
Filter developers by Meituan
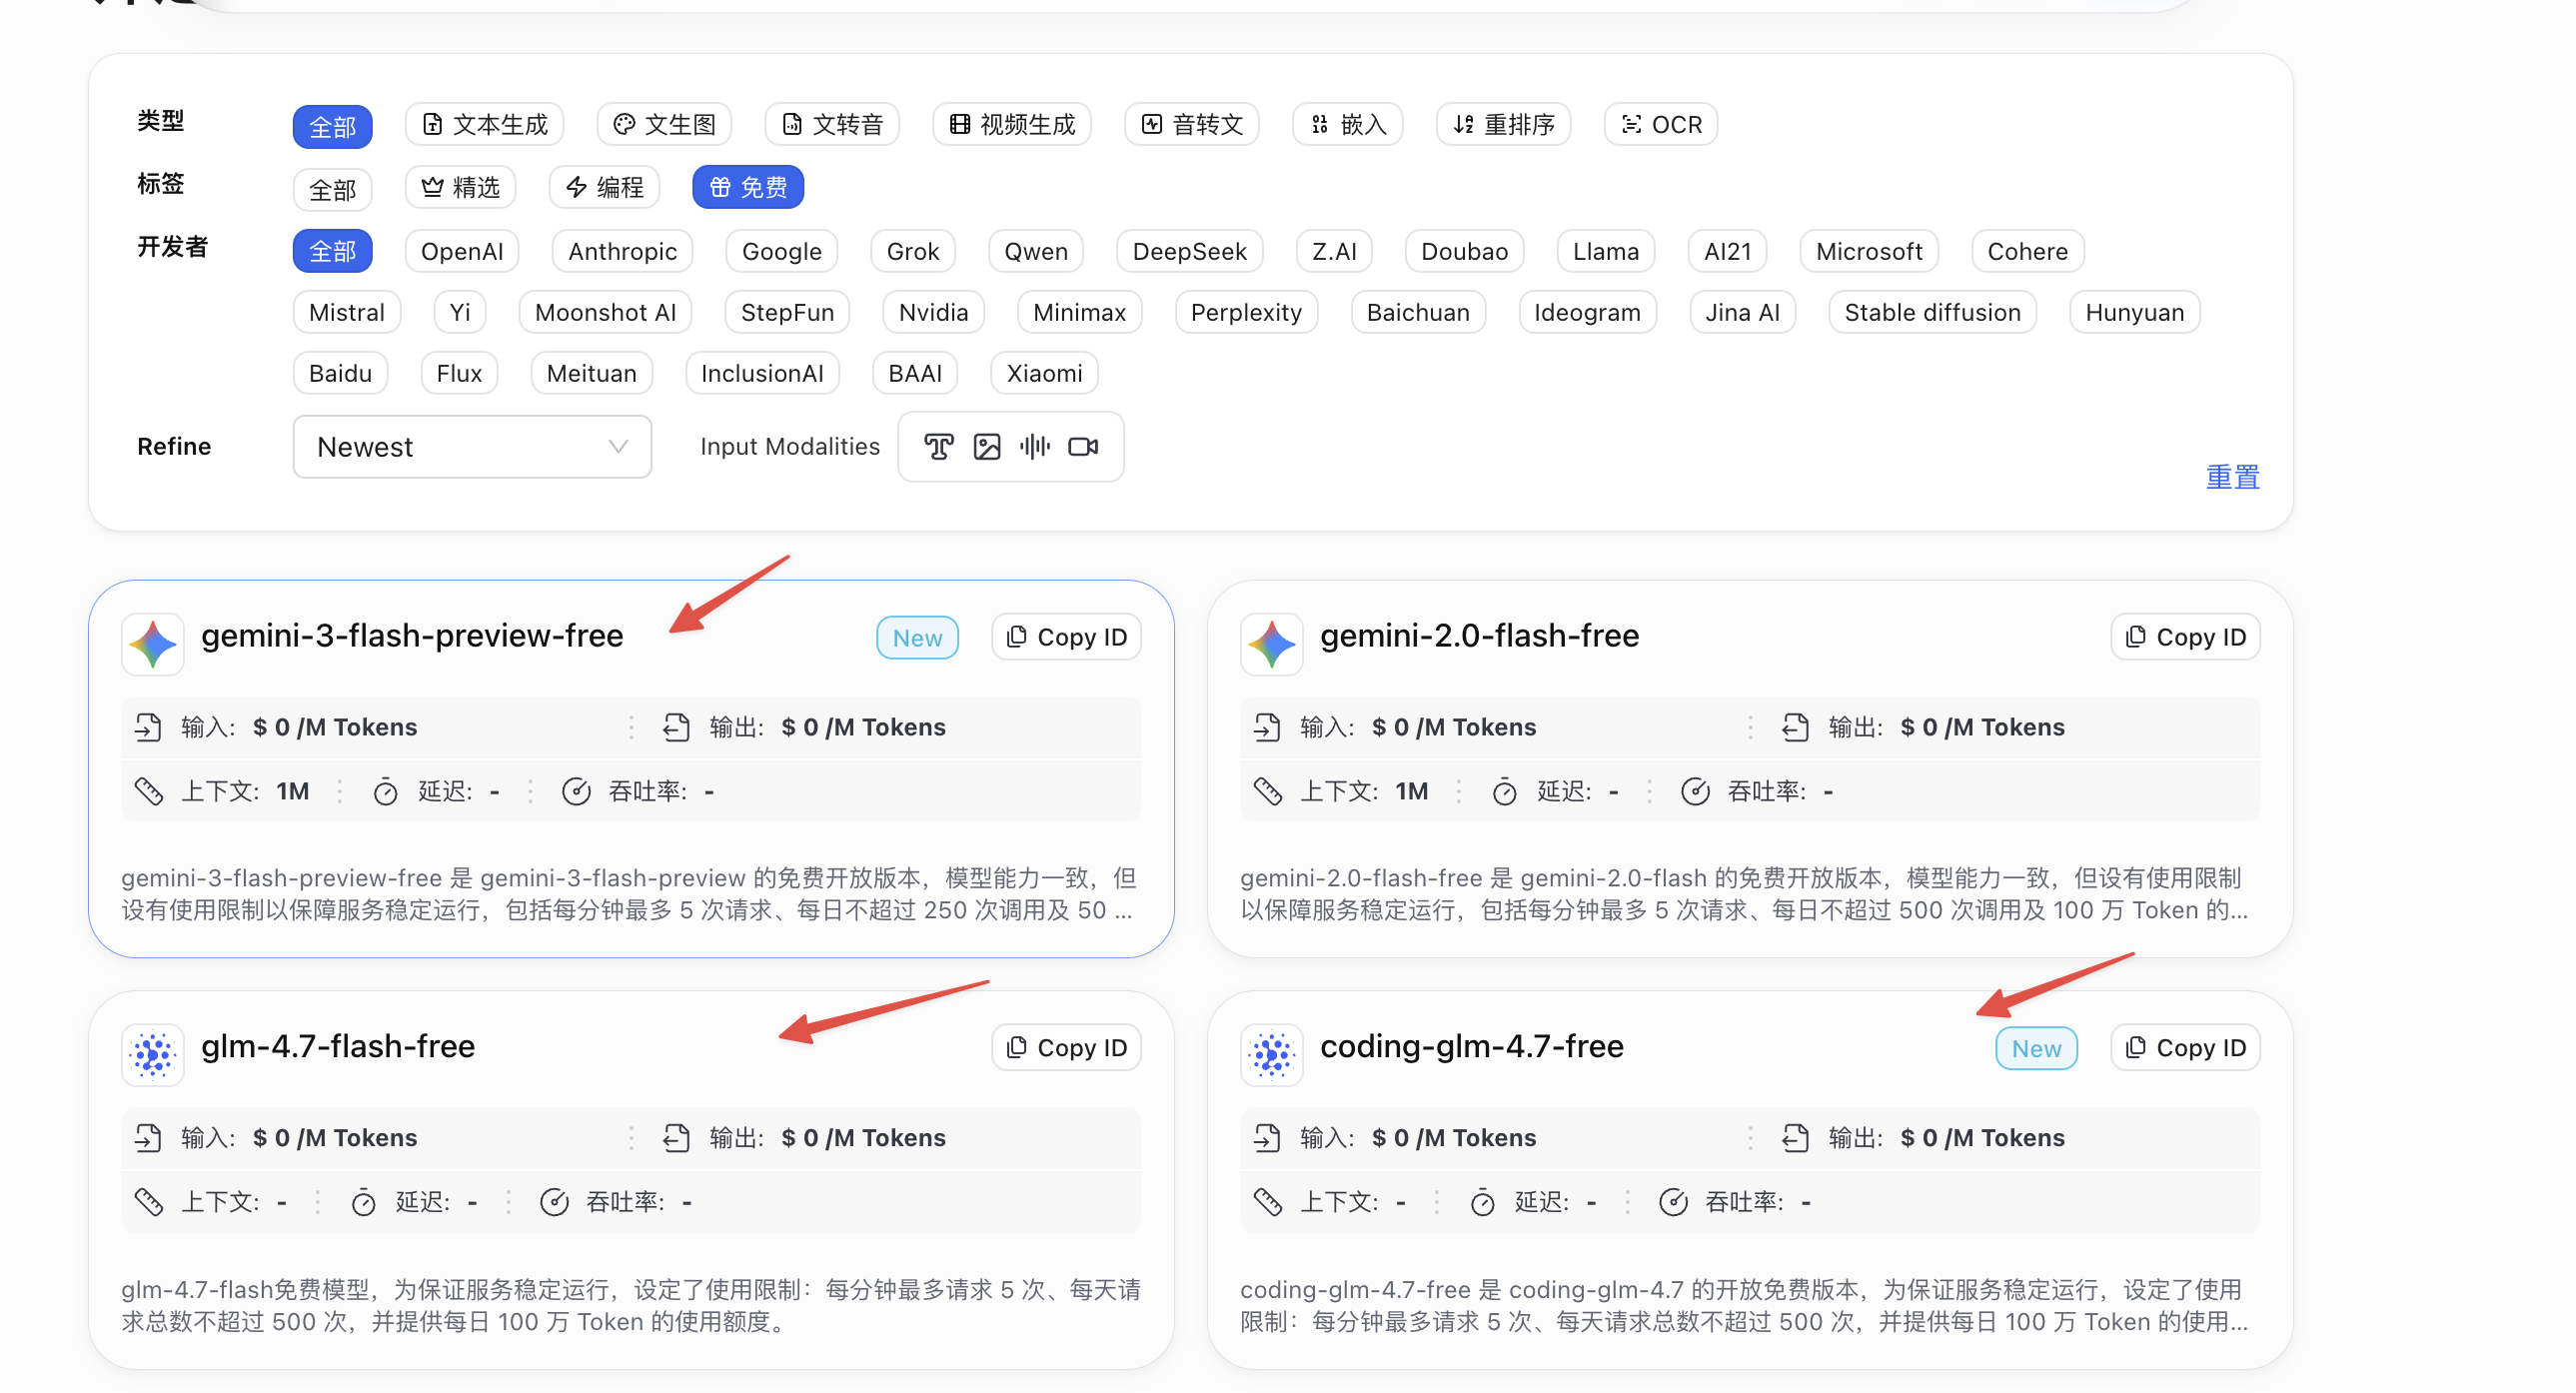[591, 373]
